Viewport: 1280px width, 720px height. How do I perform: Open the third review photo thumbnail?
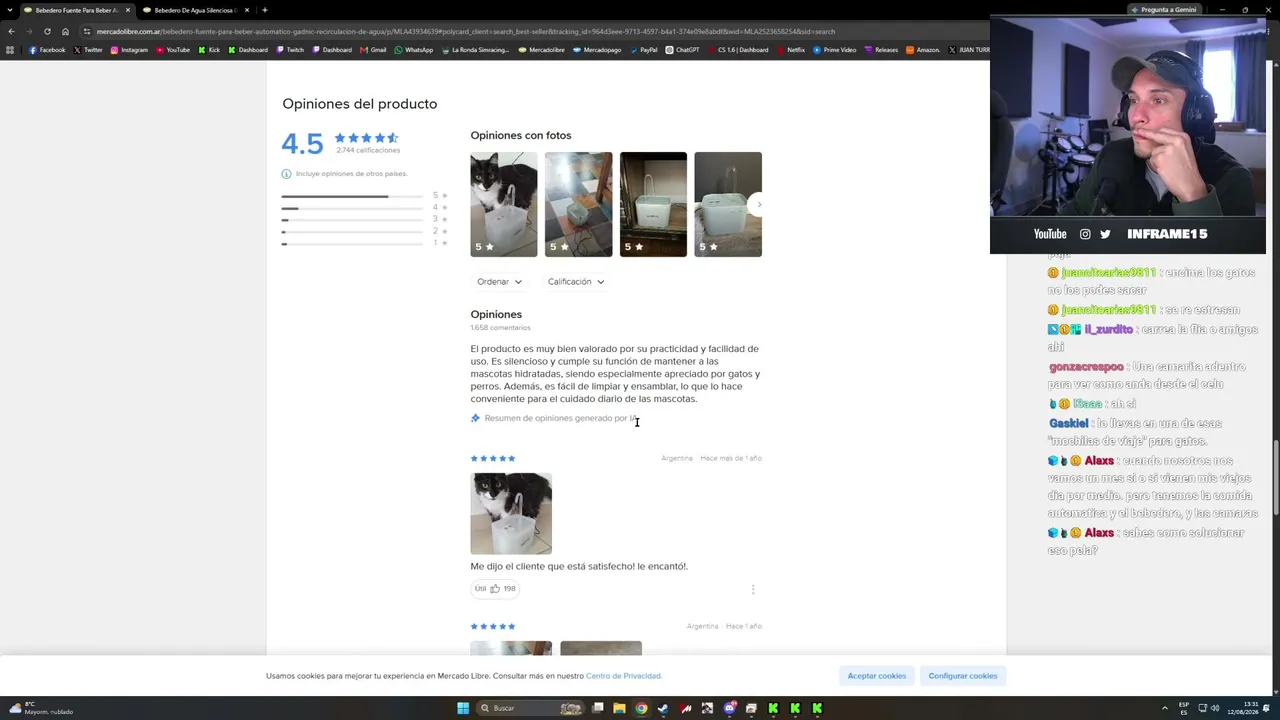click(x=653, y=204)
